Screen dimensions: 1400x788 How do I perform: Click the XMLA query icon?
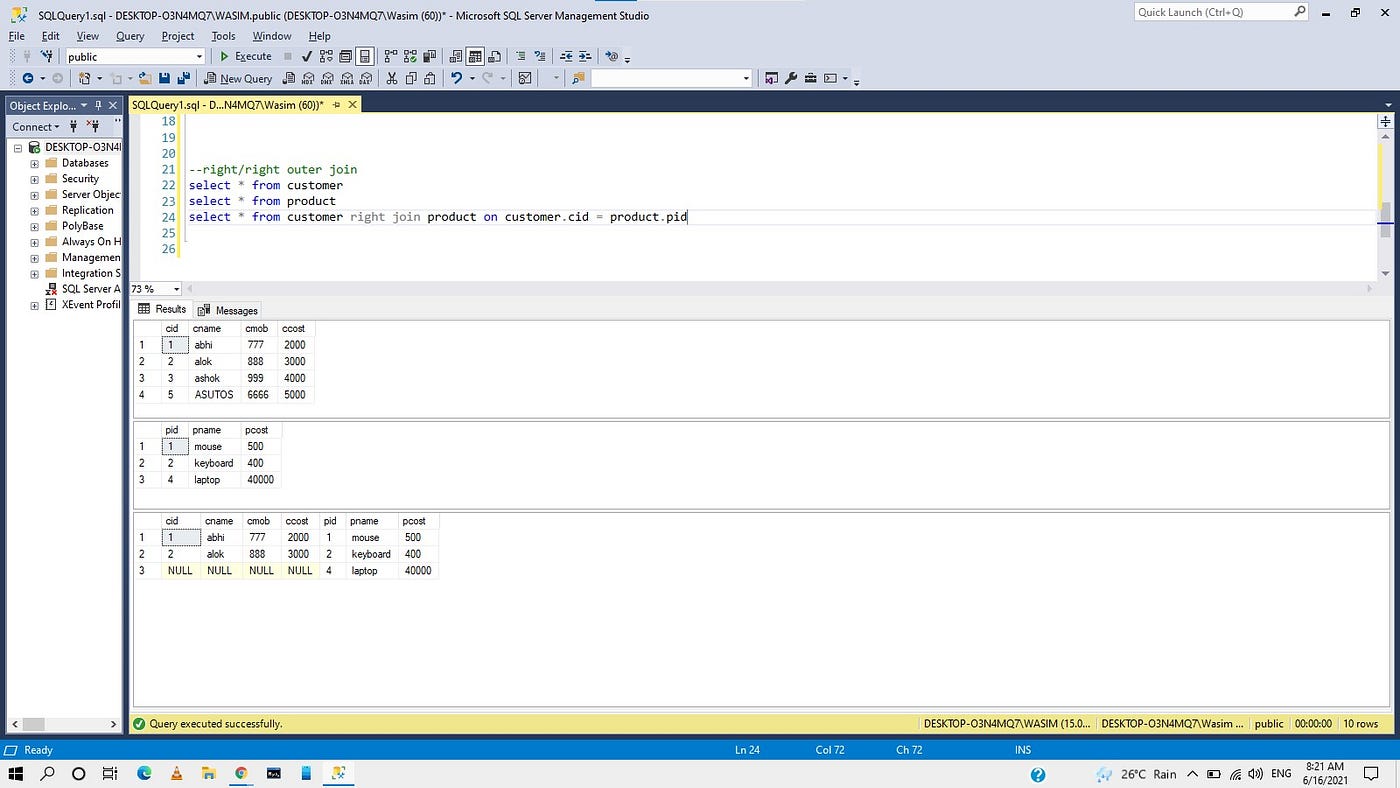[347, 78]
